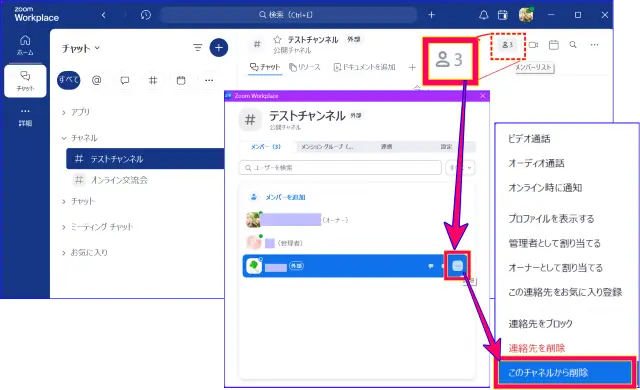Click the ユーザーを検索 field
640x390 pixels.
[x=340, y=168]
